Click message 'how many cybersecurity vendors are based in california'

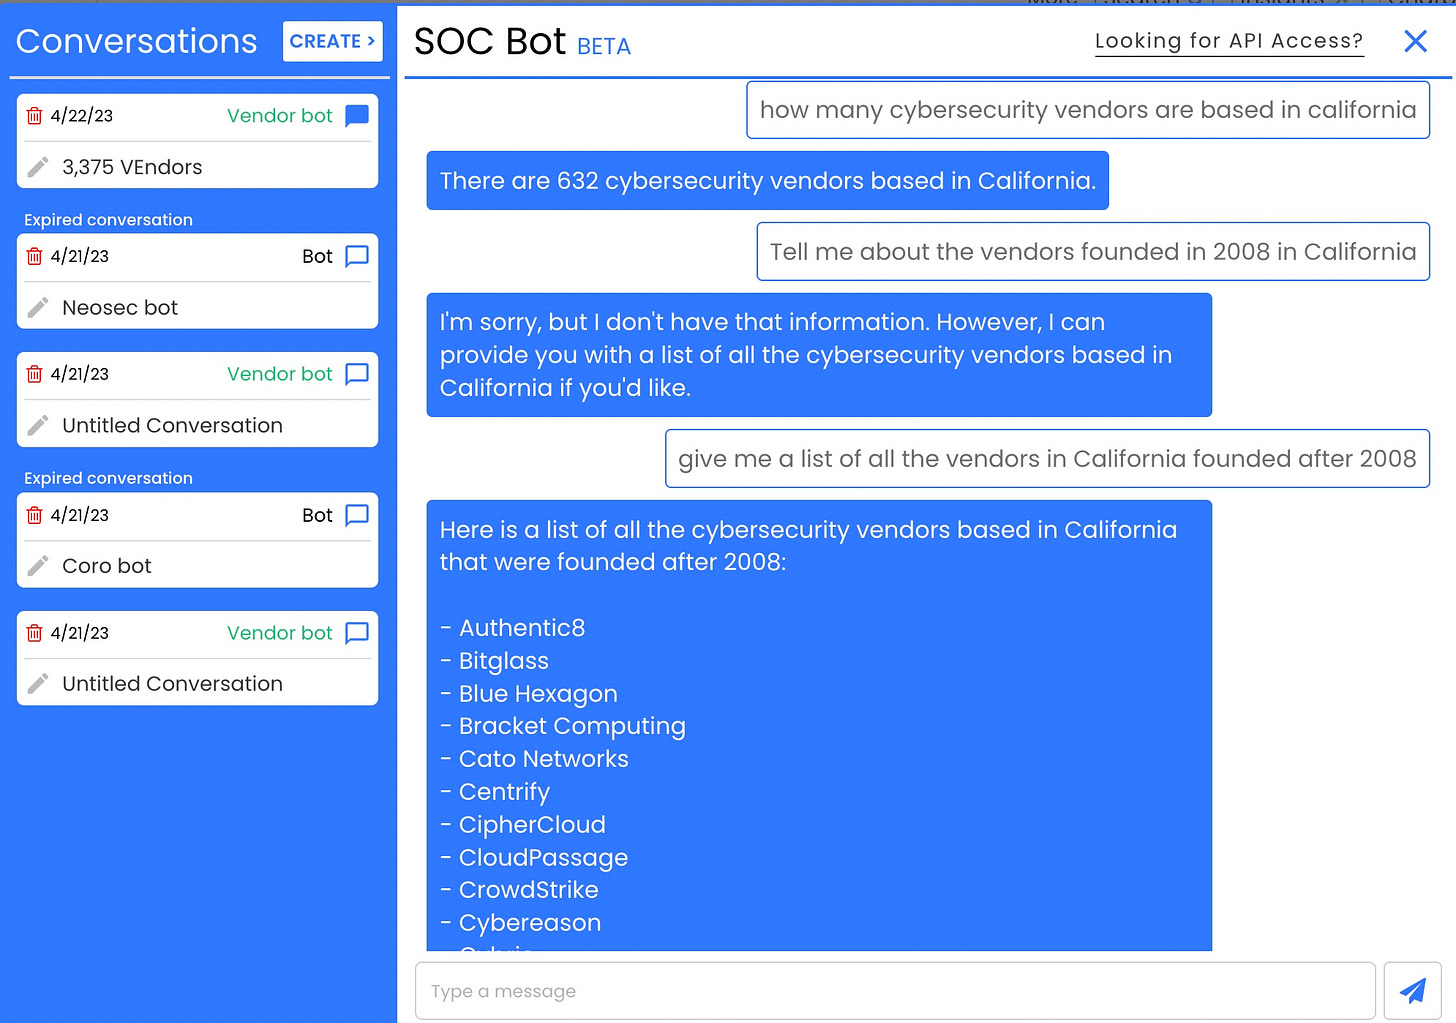point(1088,110)
